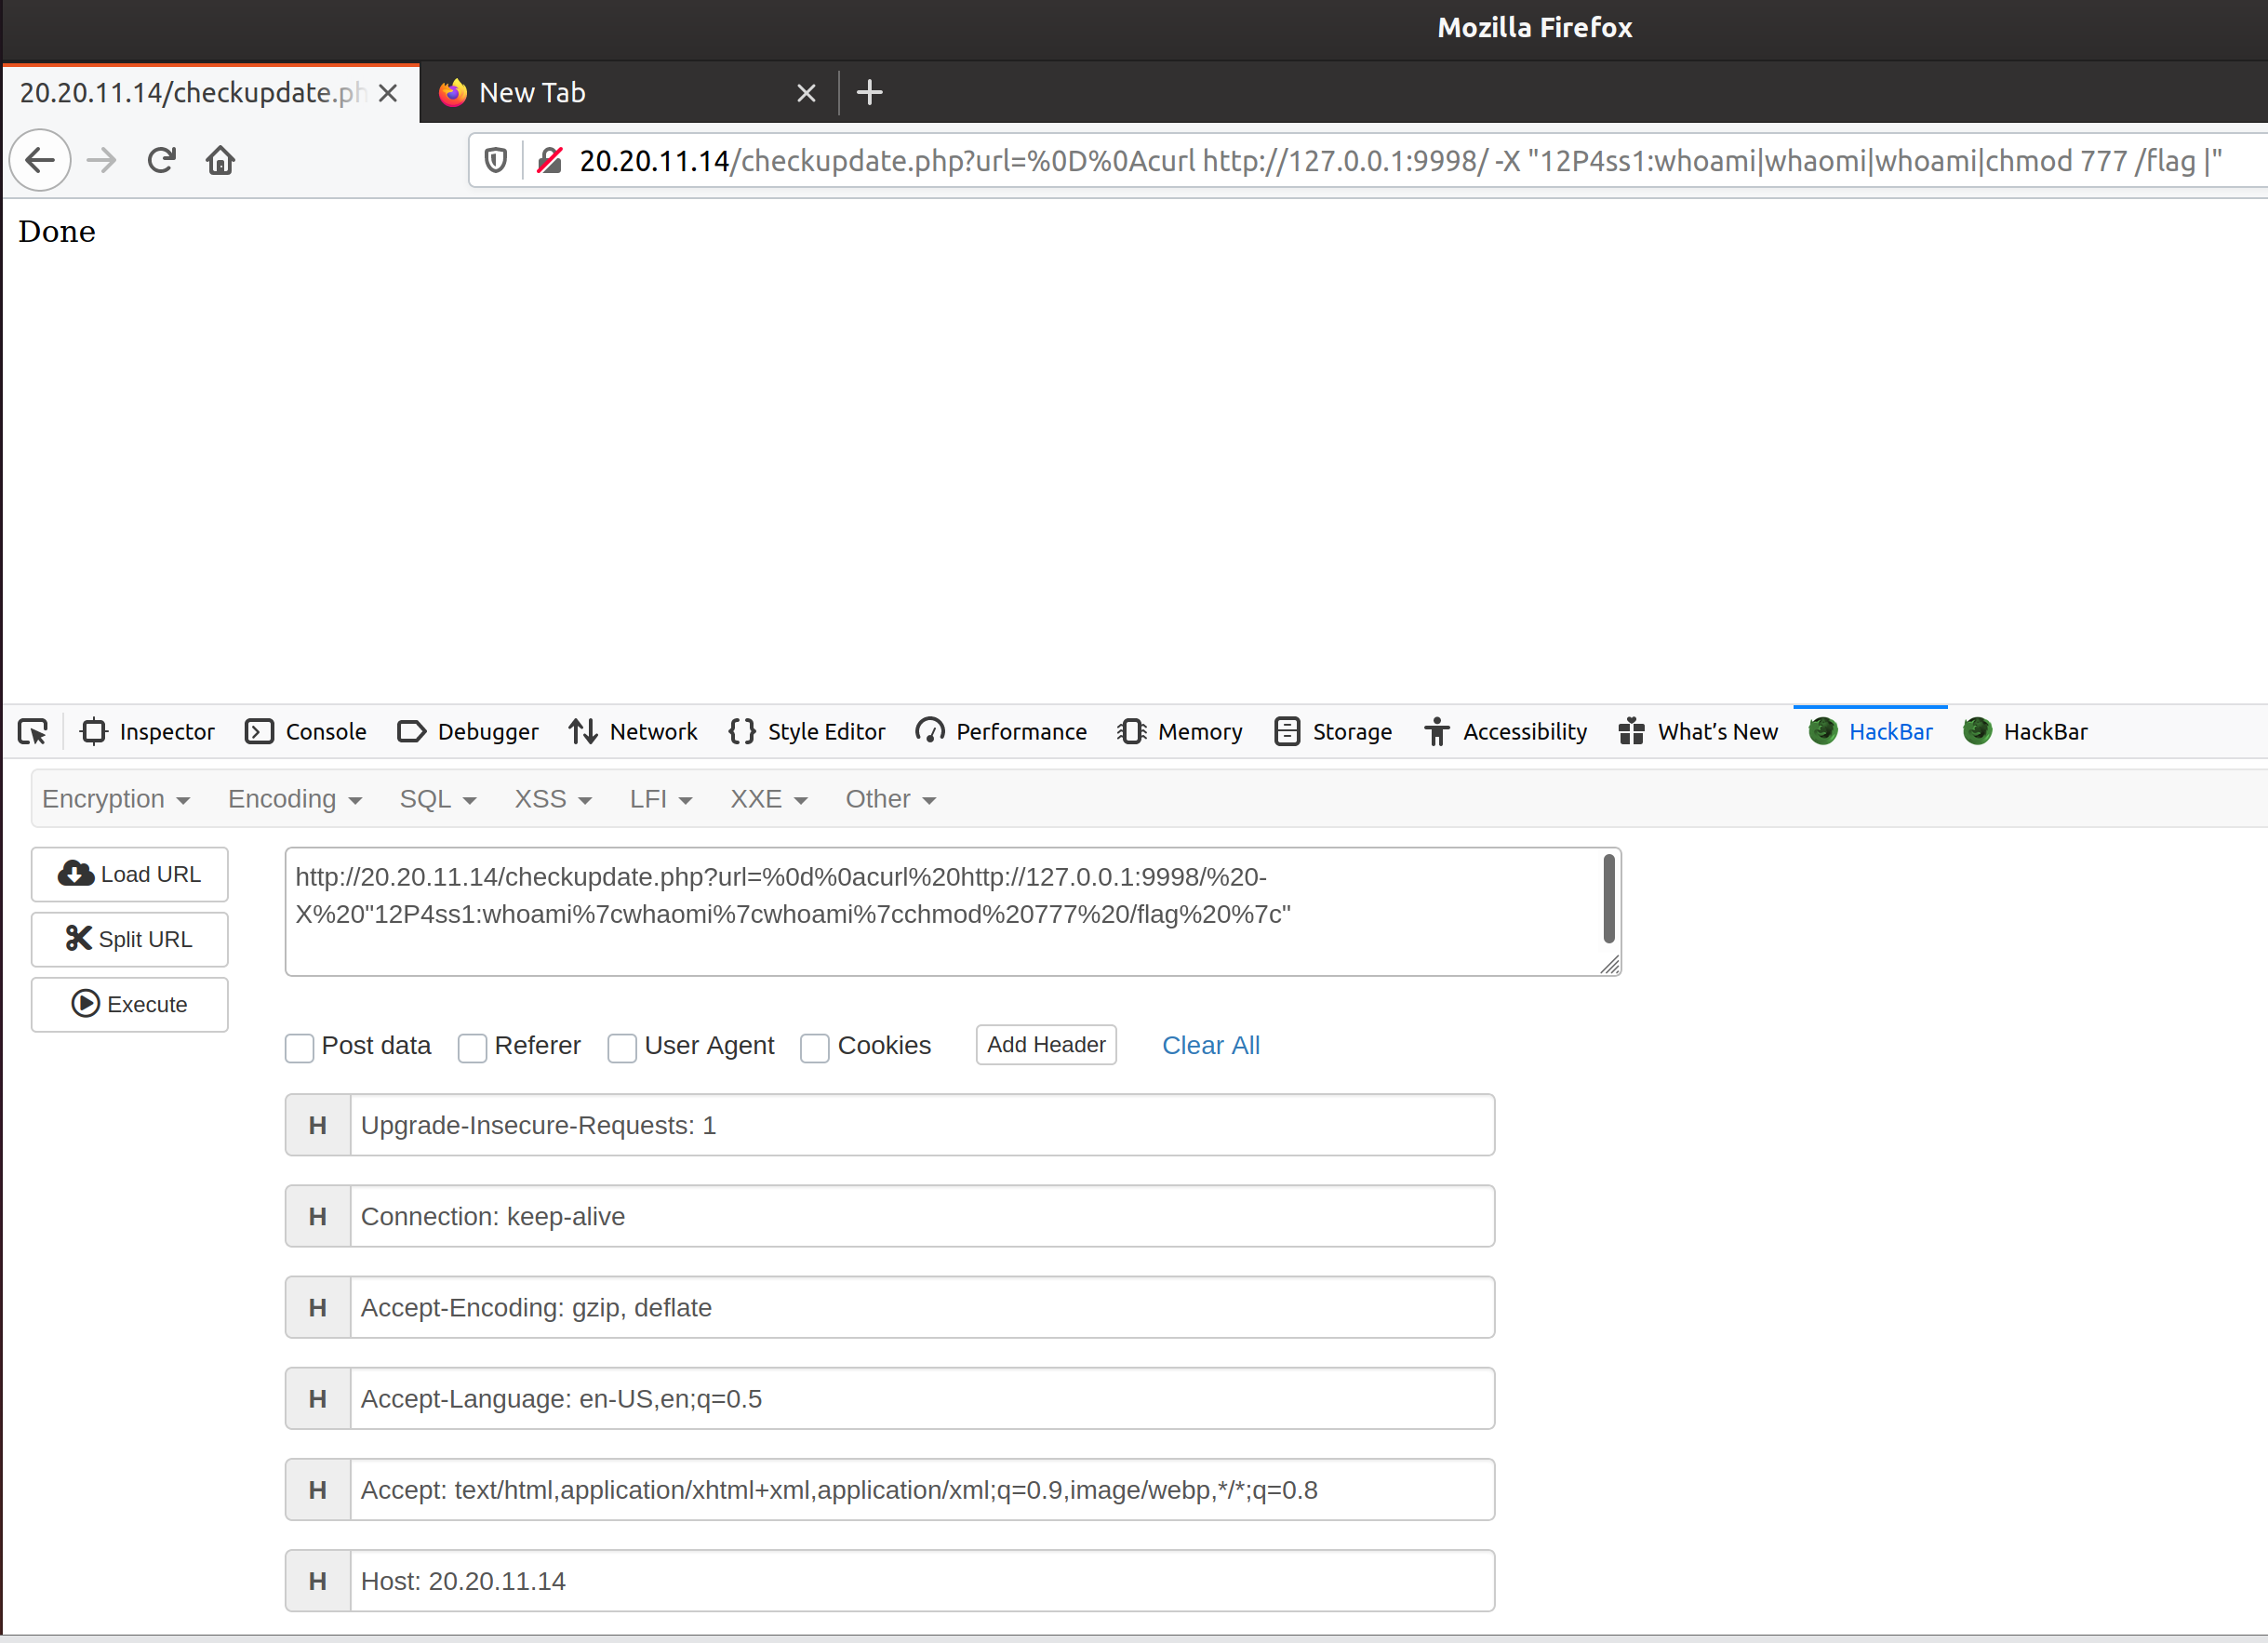Viewport: 2268px width, 1643px height.
Task: Reload the current page
Action: 161,160
